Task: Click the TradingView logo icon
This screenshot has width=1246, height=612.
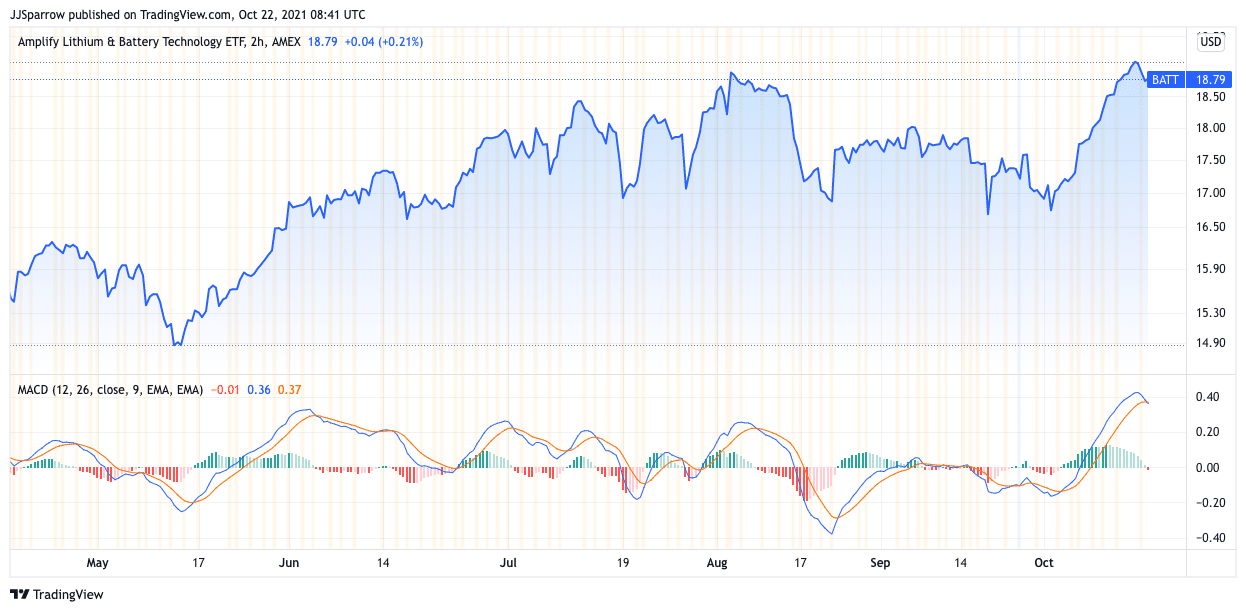Action: [19, 594]
